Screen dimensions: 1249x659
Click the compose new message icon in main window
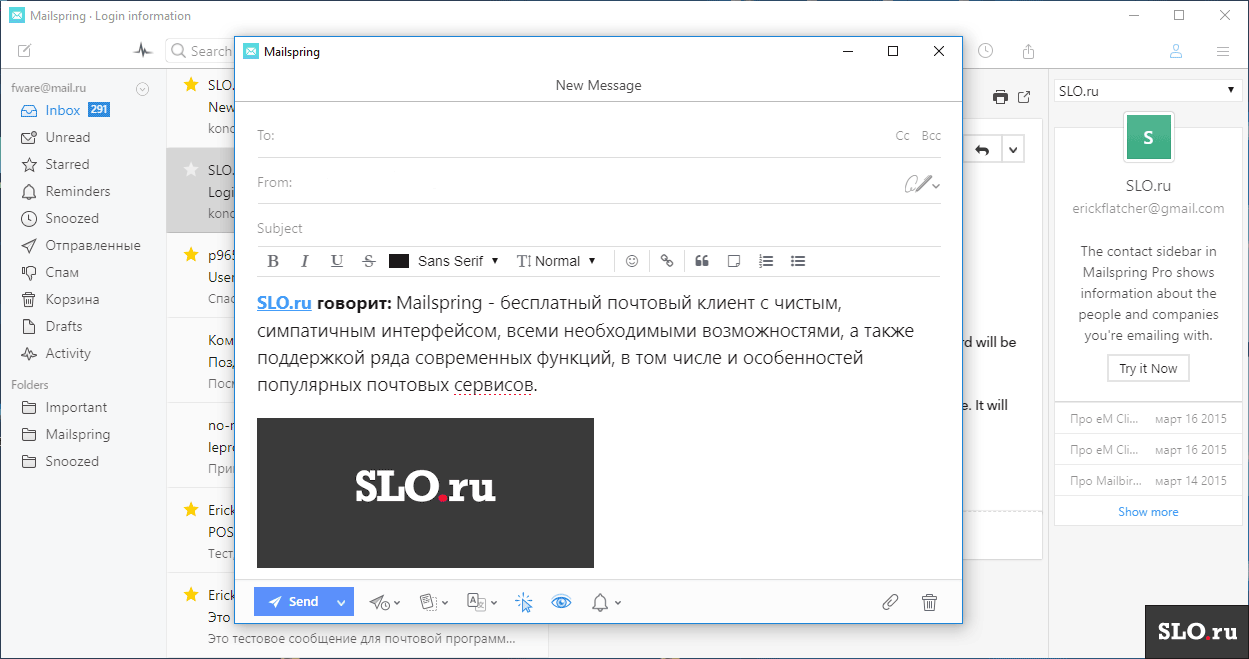(x=24, y=51)
